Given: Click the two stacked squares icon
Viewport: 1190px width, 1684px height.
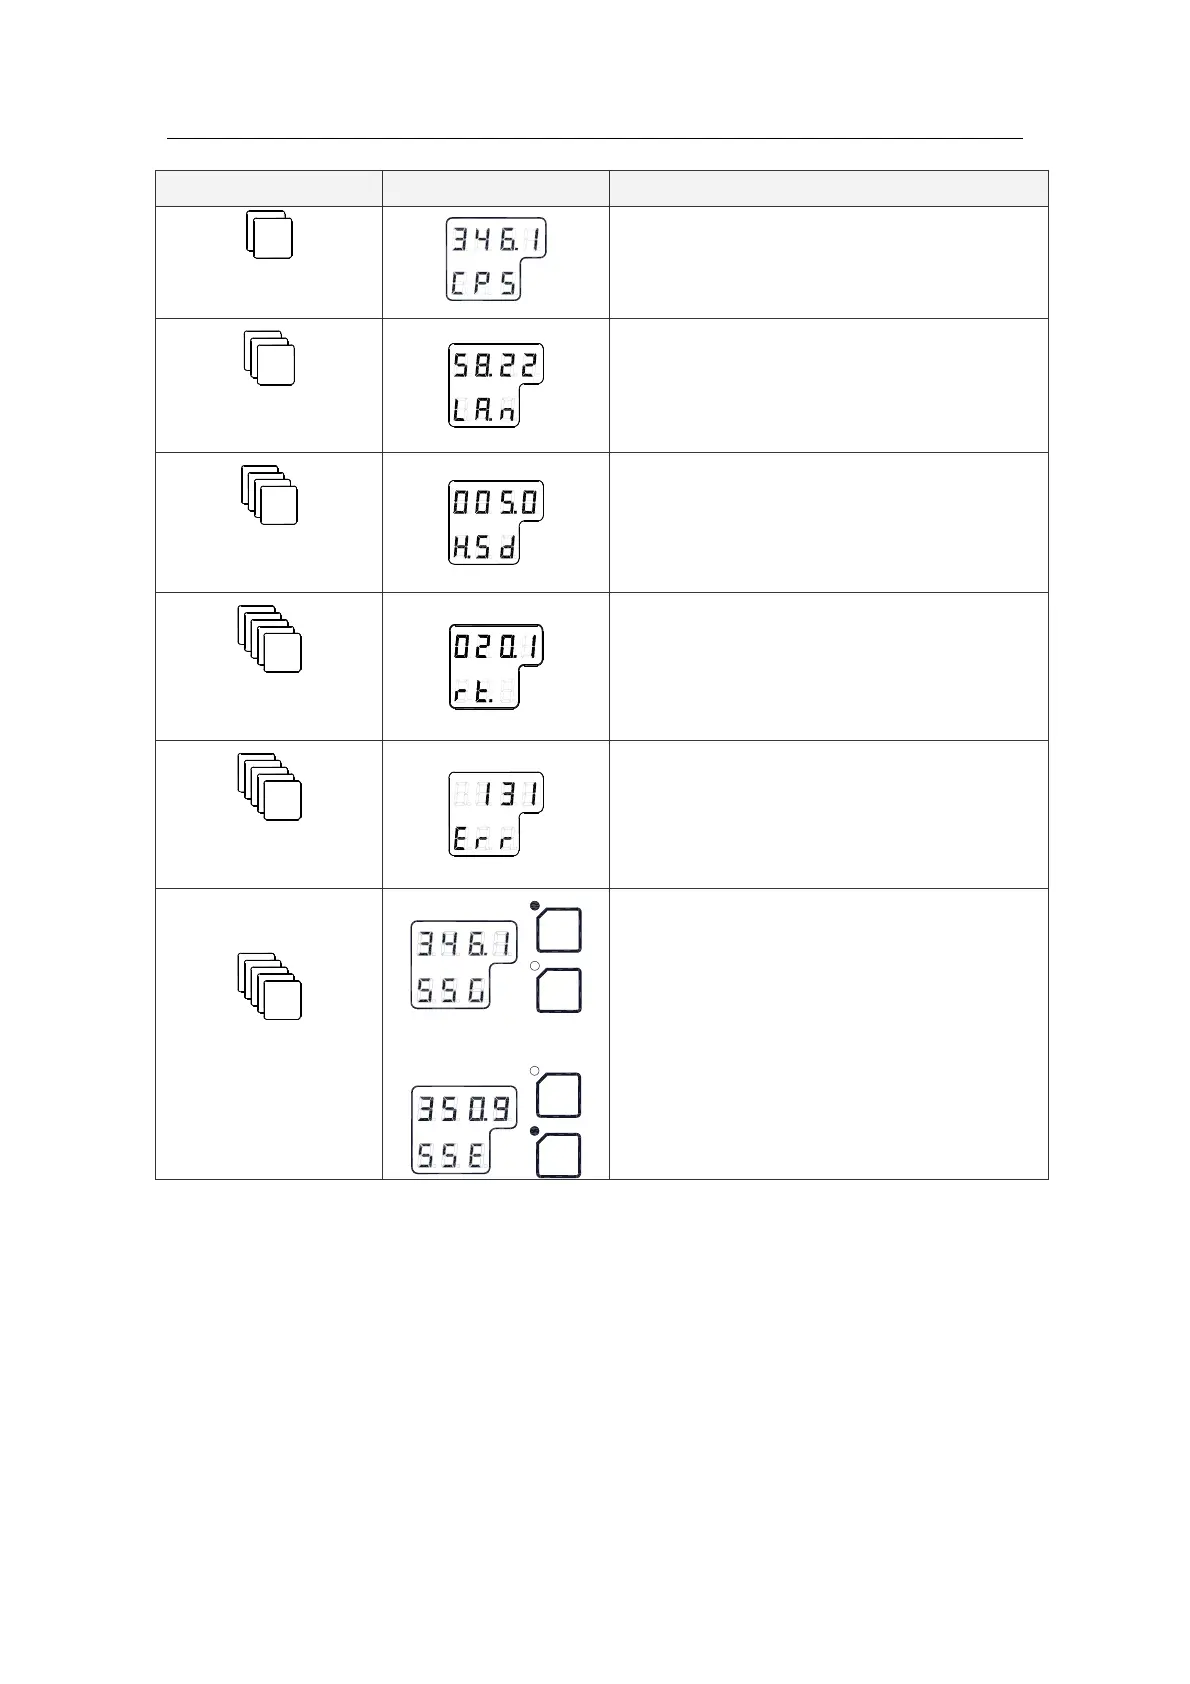Looking at the screenshot, I should pos(269,235).
